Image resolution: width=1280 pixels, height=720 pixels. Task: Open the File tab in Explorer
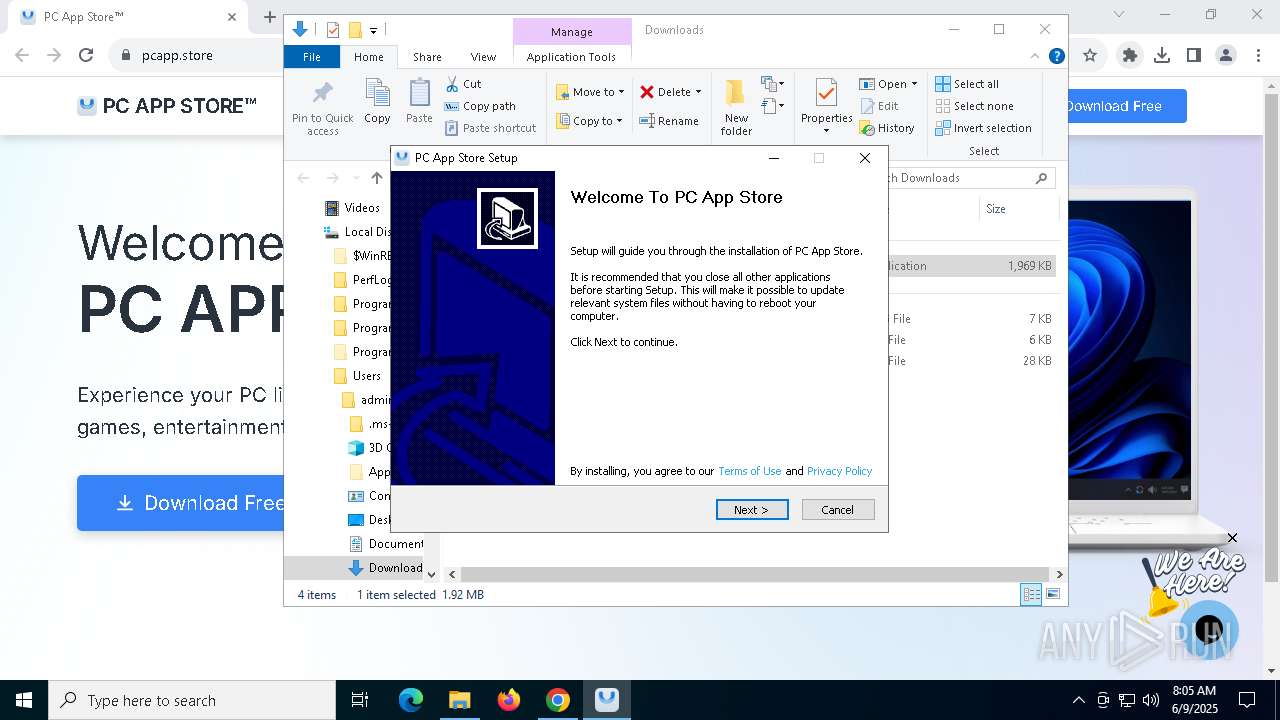312,57
